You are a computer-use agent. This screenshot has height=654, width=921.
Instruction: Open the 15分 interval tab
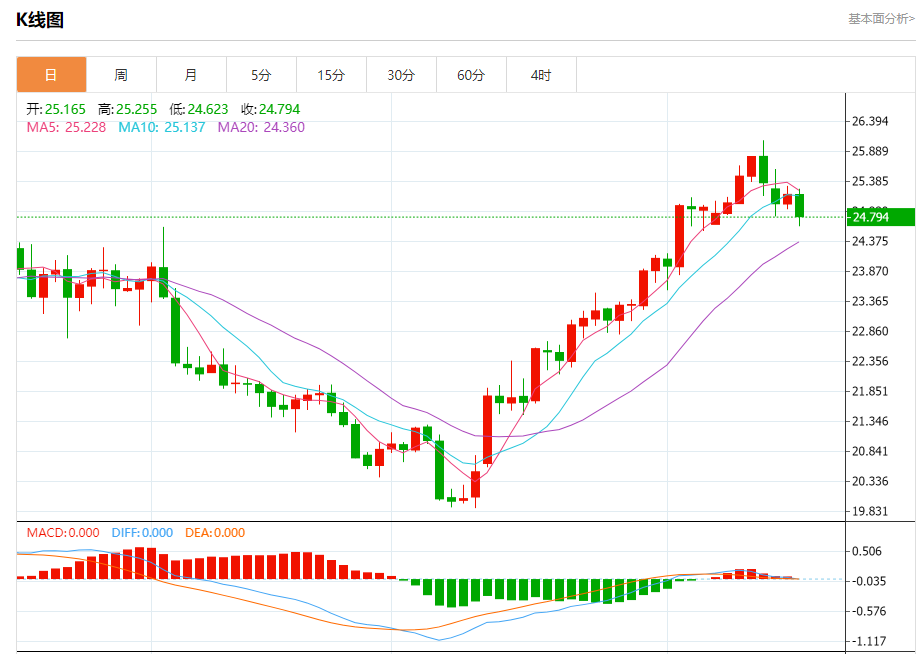tap(331, 75)
